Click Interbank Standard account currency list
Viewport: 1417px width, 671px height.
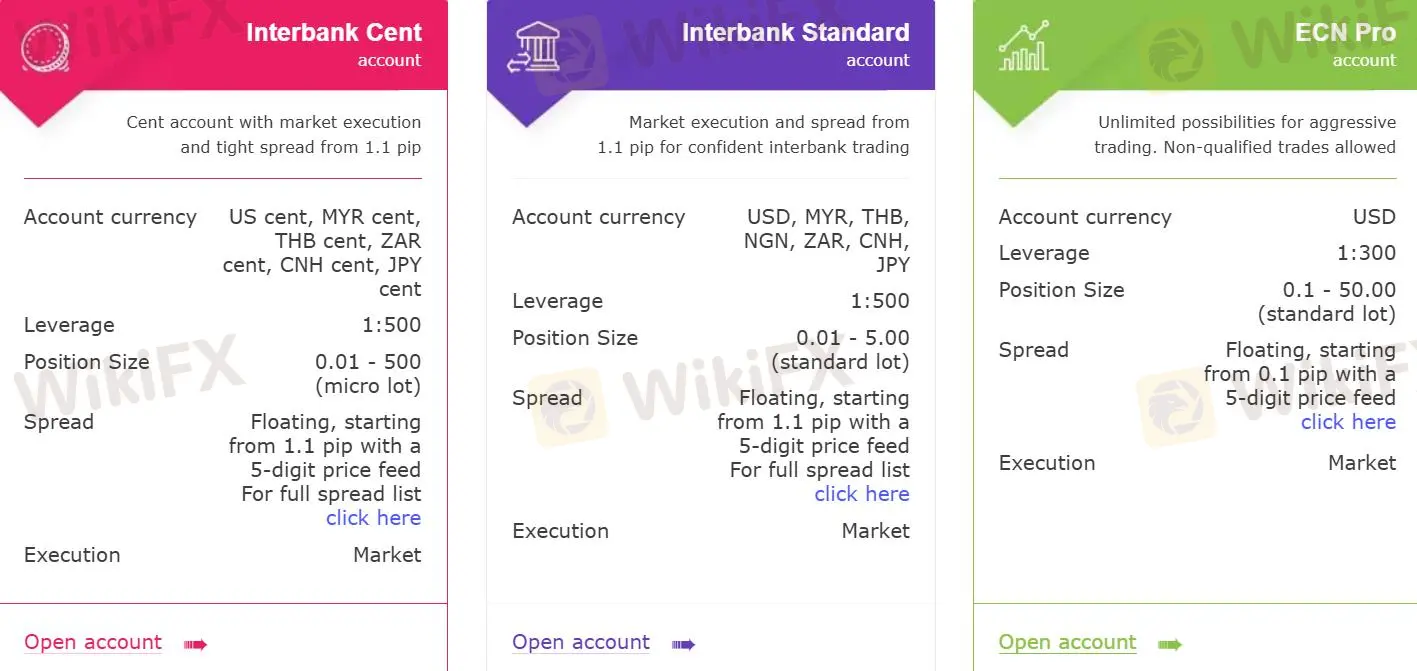[826, 241]
